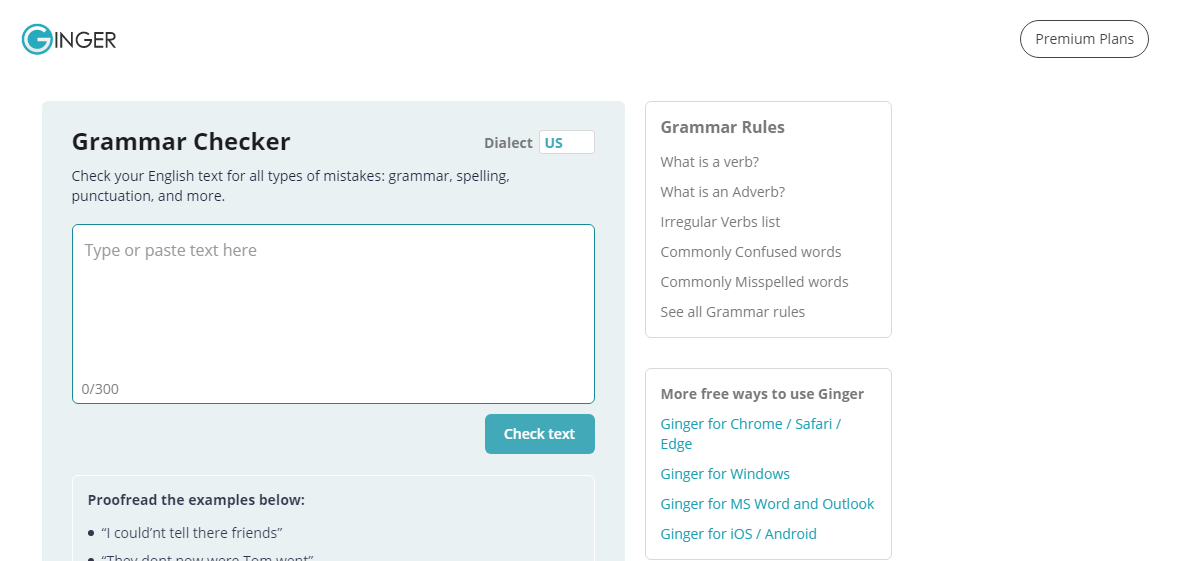Viewport: 1181px width, 561px height.
Task: Click the Grammar Checker title
Action: [x=181, y=142]
